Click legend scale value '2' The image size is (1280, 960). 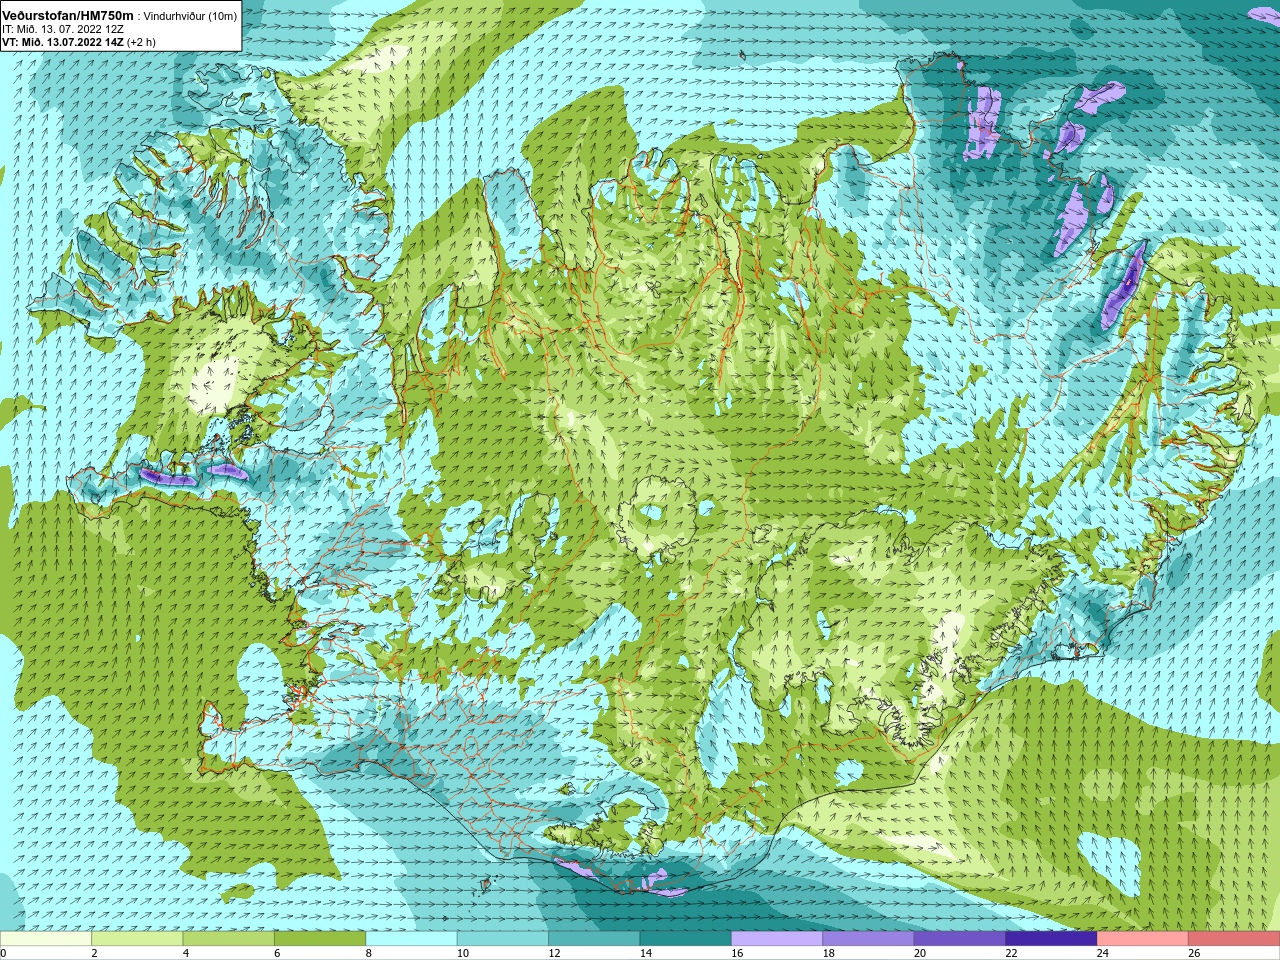coord(94,954)
